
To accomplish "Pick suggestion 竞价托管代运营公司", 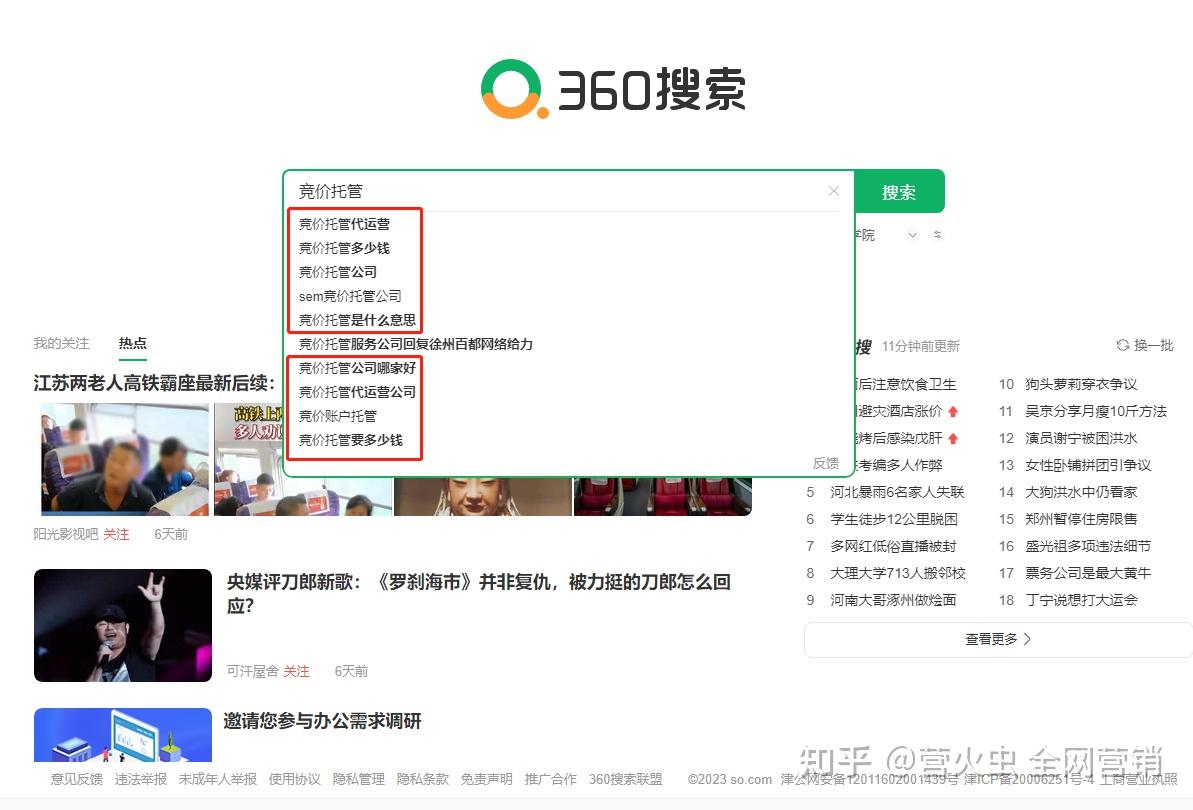I will 357,392.
